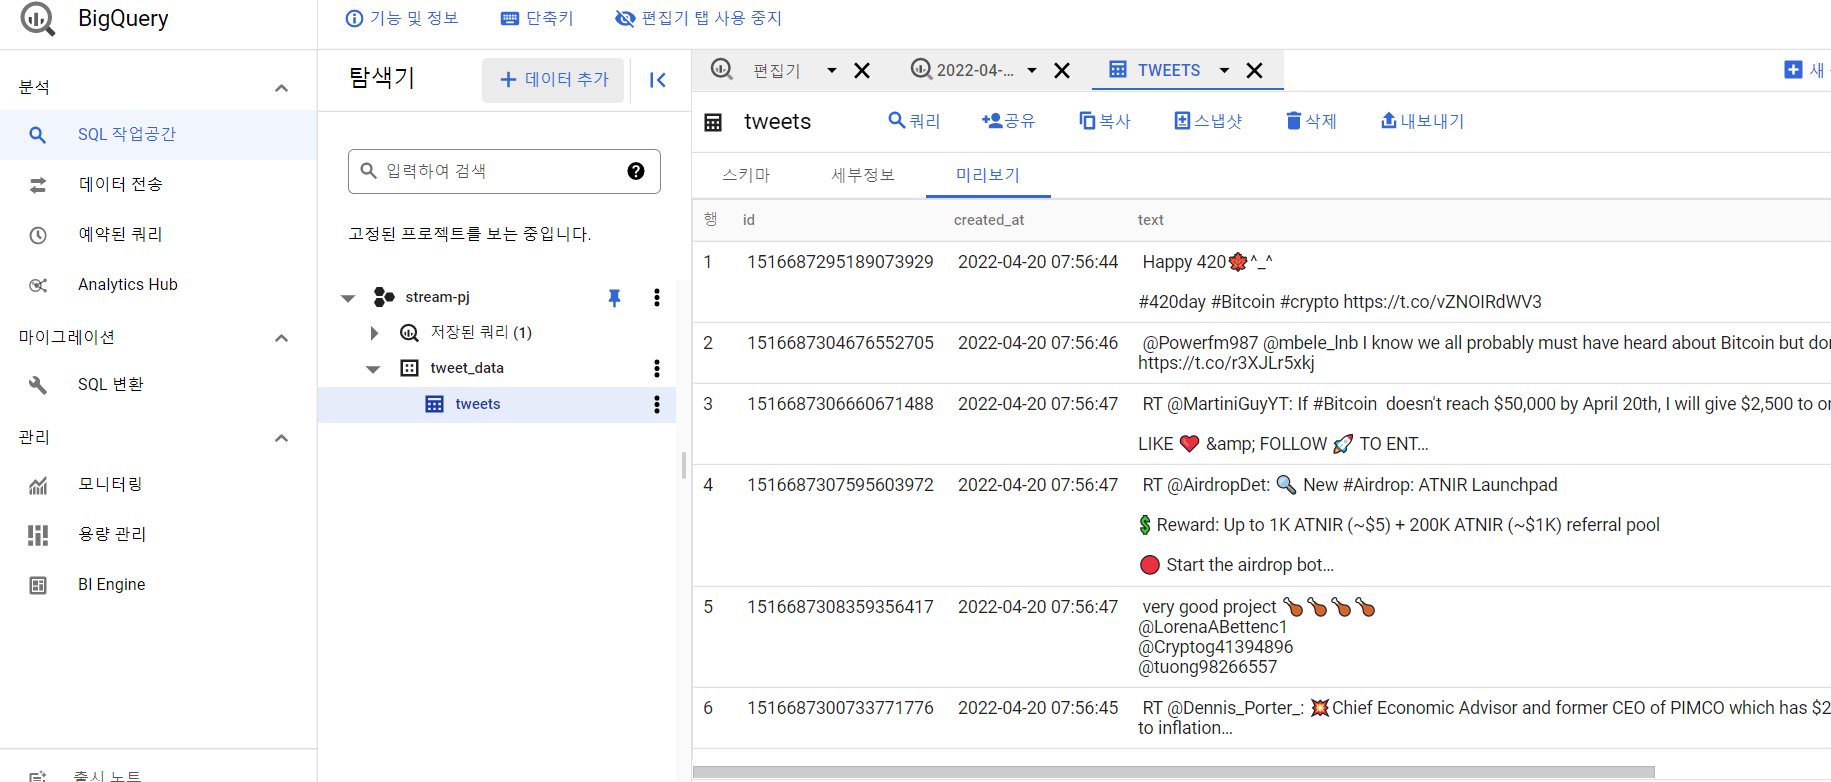This screenshot has width=1831, height=782.
Task: Click the created_at column header
Action: pos(989,220)
